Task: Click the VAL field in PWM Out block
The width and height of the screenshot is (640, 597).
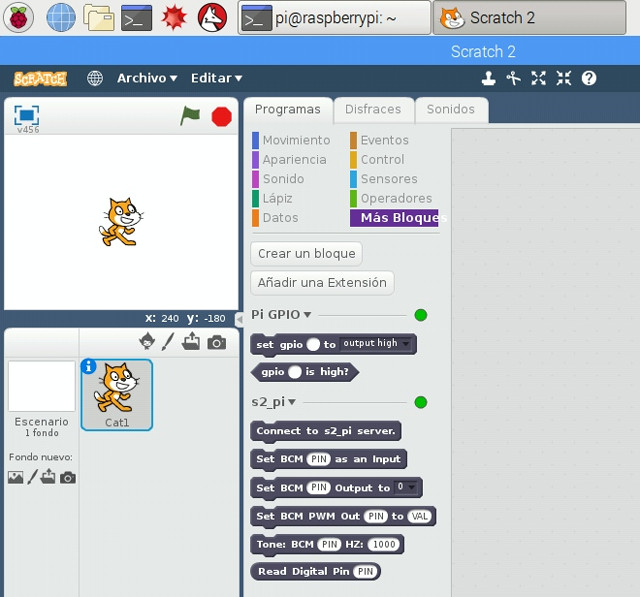Action: pos(420,516)
